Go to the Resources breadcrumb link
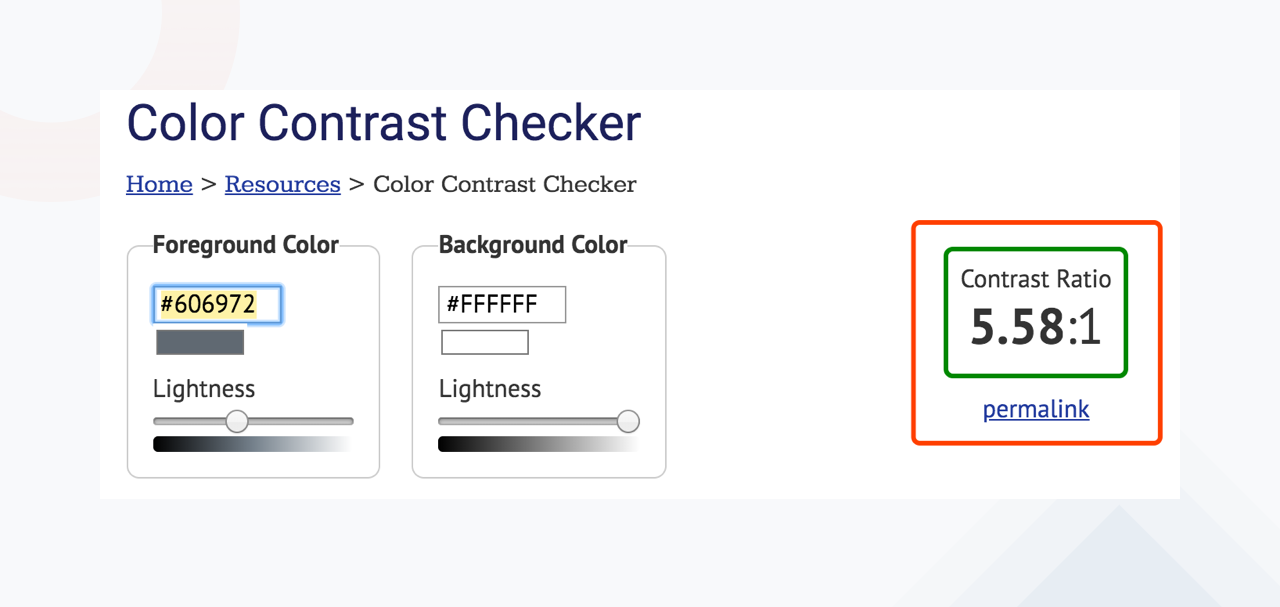Image resolution: width=1280 pixels, height=607 pixels. (282, 184)
